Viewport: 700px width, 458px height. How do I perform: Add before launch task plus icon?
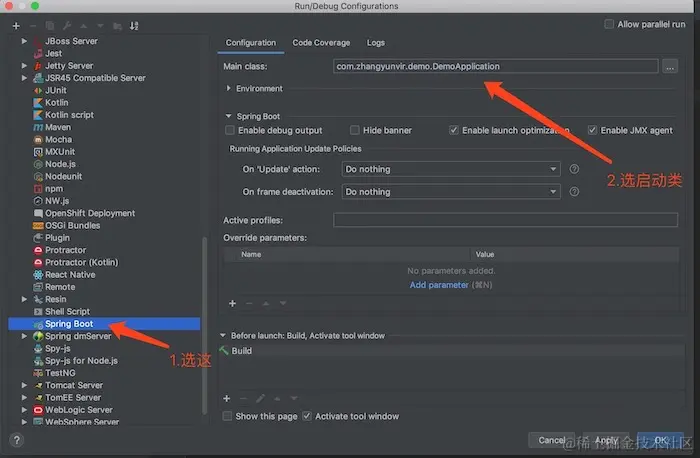click(227, 398)
